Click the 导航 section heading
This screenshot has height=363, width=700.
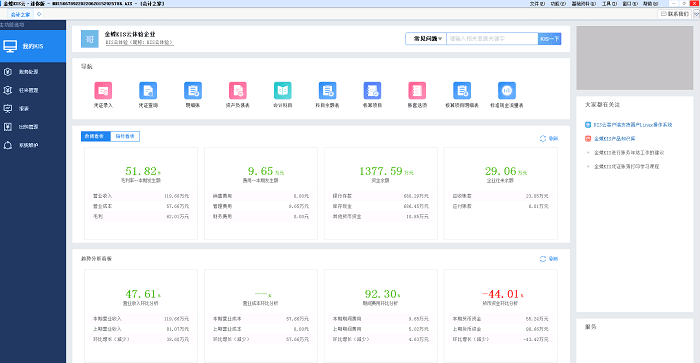point(87,67)
